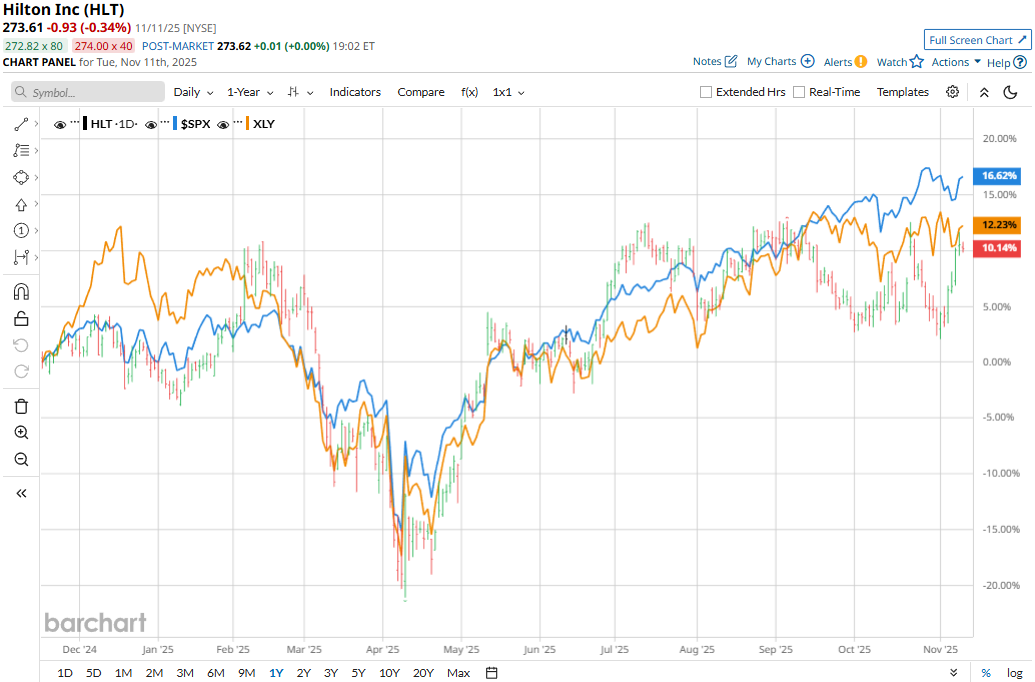Image resolution: width=1035 pixels, height=682 pixels.
Task: Open Help
Action: pyautogui.click(x=1007, y=62)
